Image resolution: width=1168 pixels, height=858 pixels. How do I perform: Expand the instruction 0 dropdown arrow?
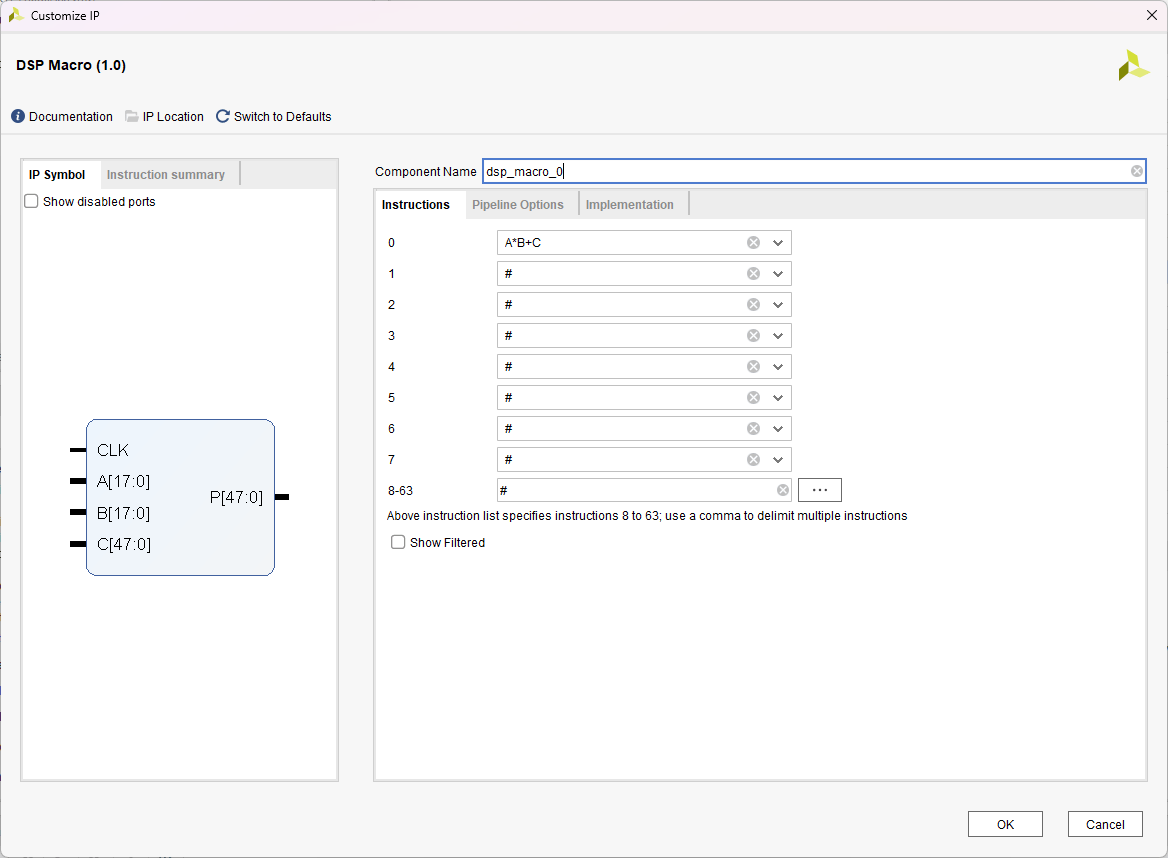(x=778, y=243)
